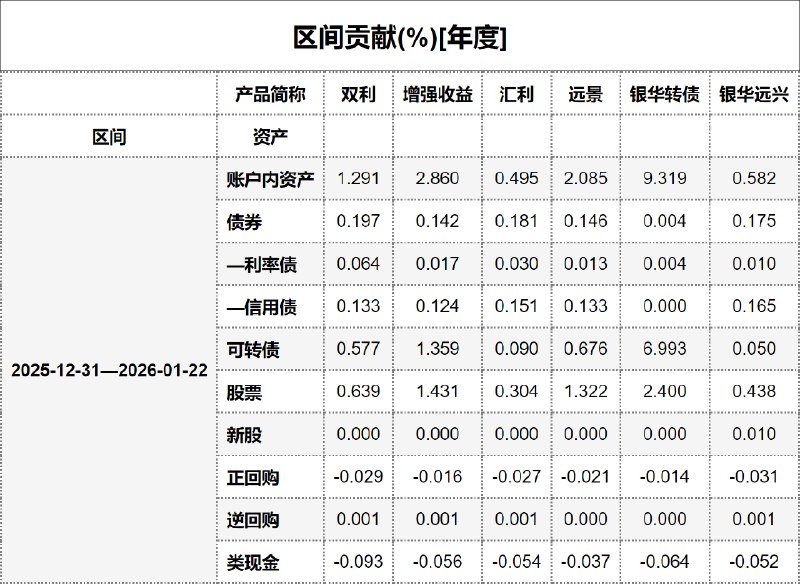Viewport: 800px width, 584px height.
Task: Select the —利率债 row label
Action: click(x=262, y=265)
